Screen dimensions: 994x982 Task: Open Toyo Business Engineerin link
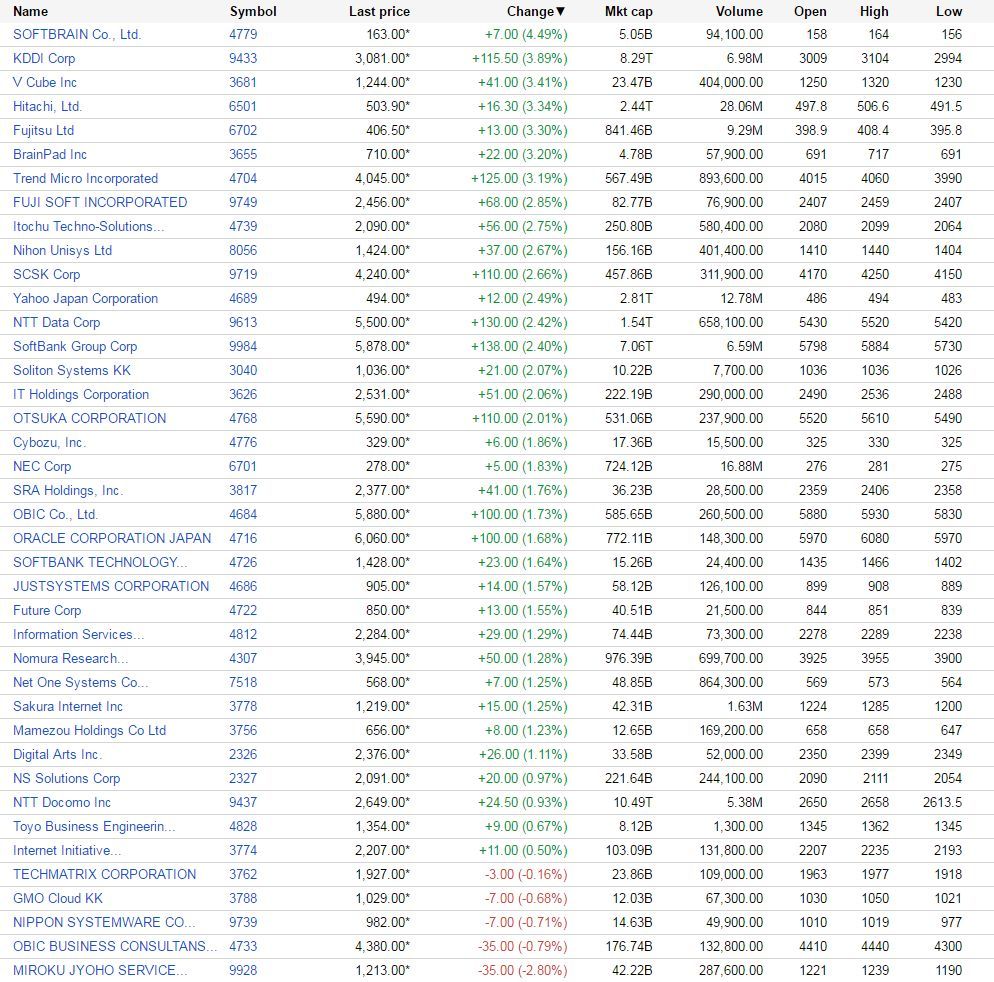[x=94, y=827]
